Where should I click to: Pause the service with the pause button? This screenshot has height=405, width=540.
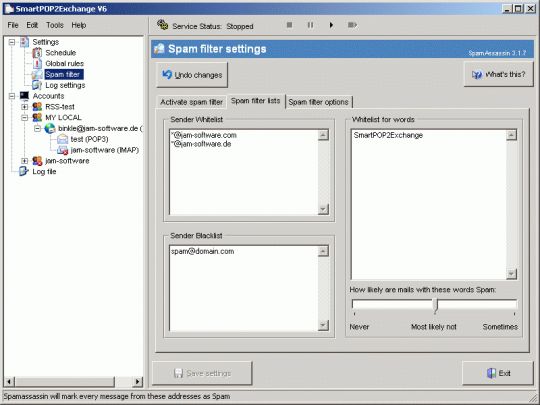tap(310, 25)
